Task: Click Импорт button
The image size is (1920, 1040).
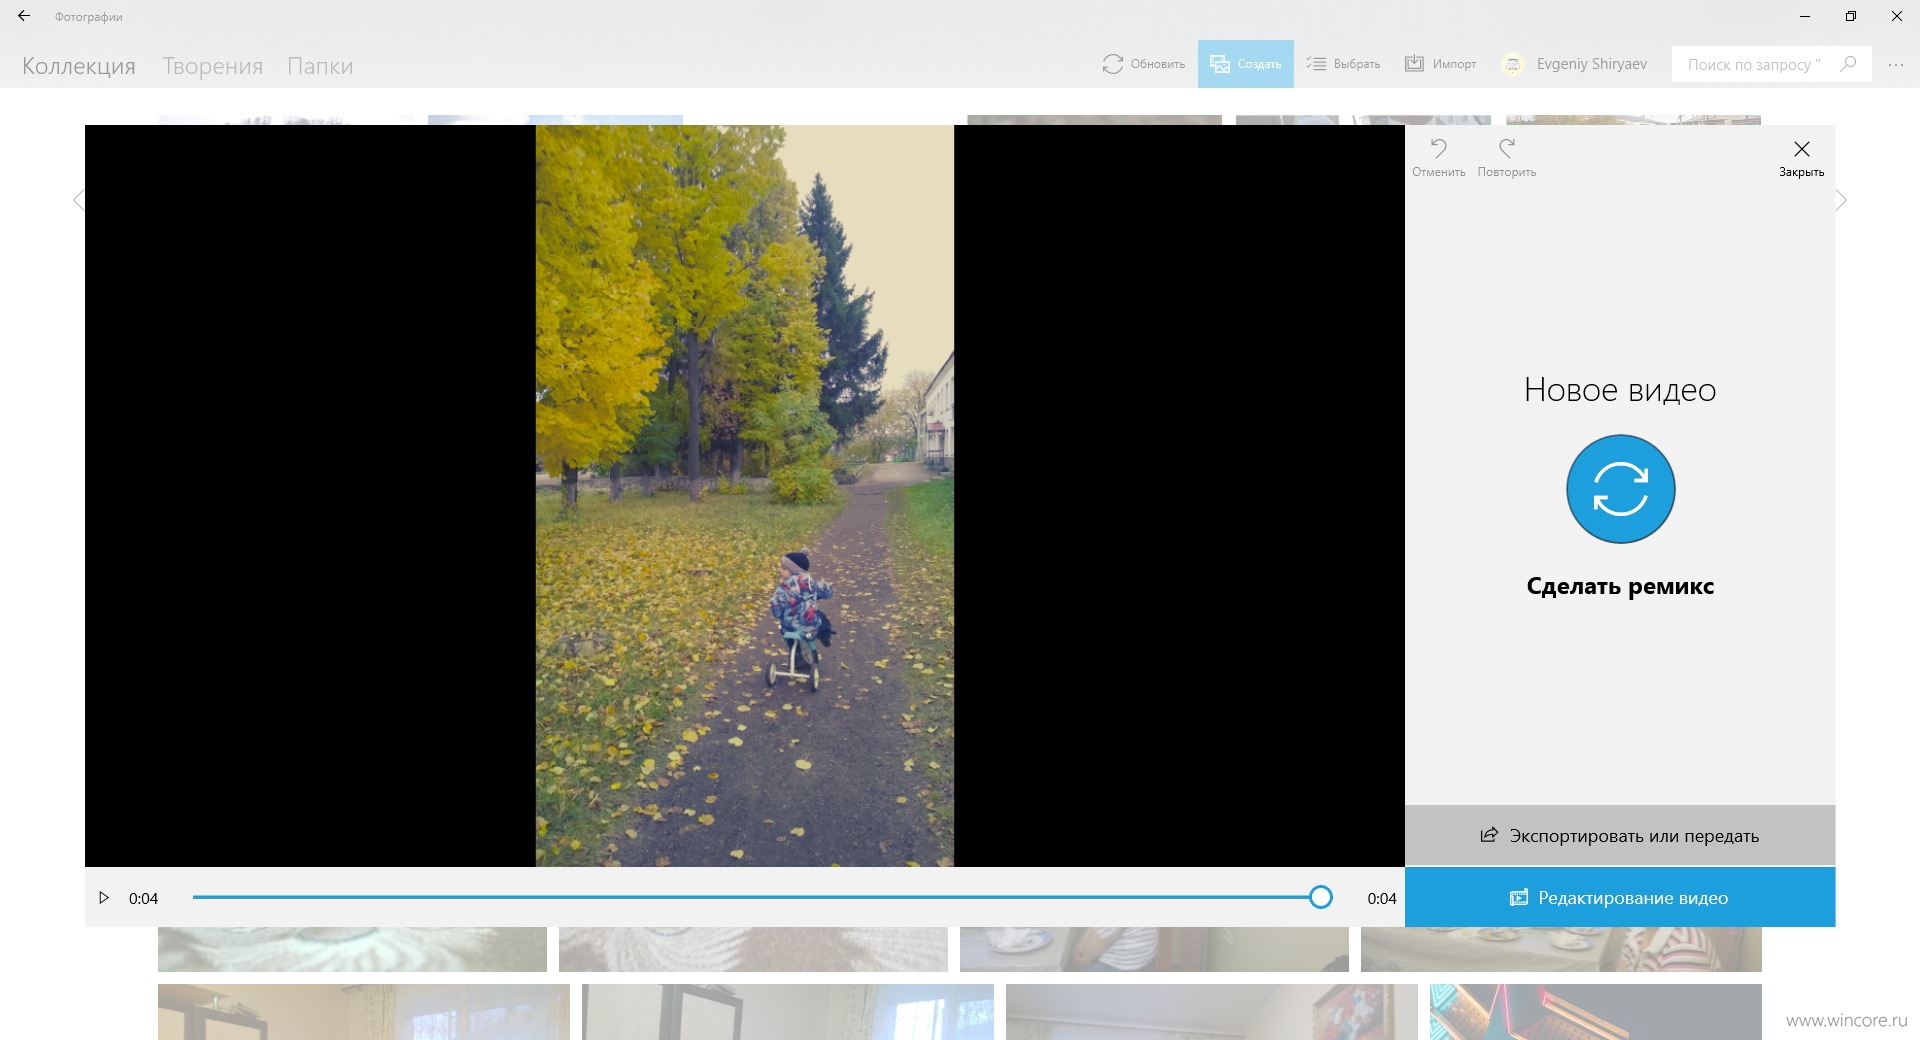Action: pyautogui.click(x=1440, y=64)
